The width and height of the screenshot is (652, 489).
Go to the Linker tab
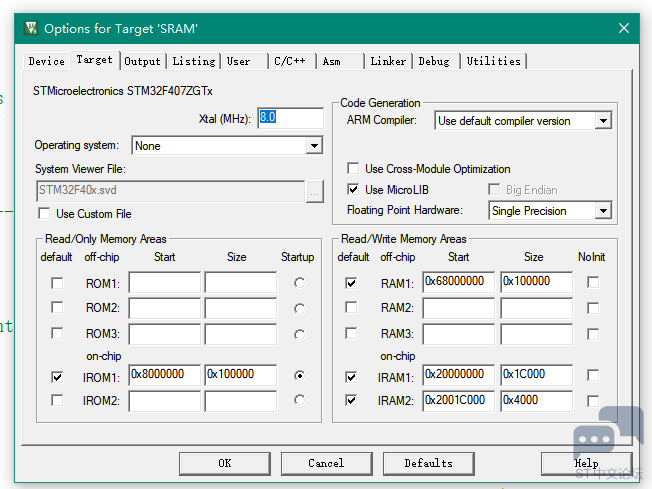click(x=388, y=61)
